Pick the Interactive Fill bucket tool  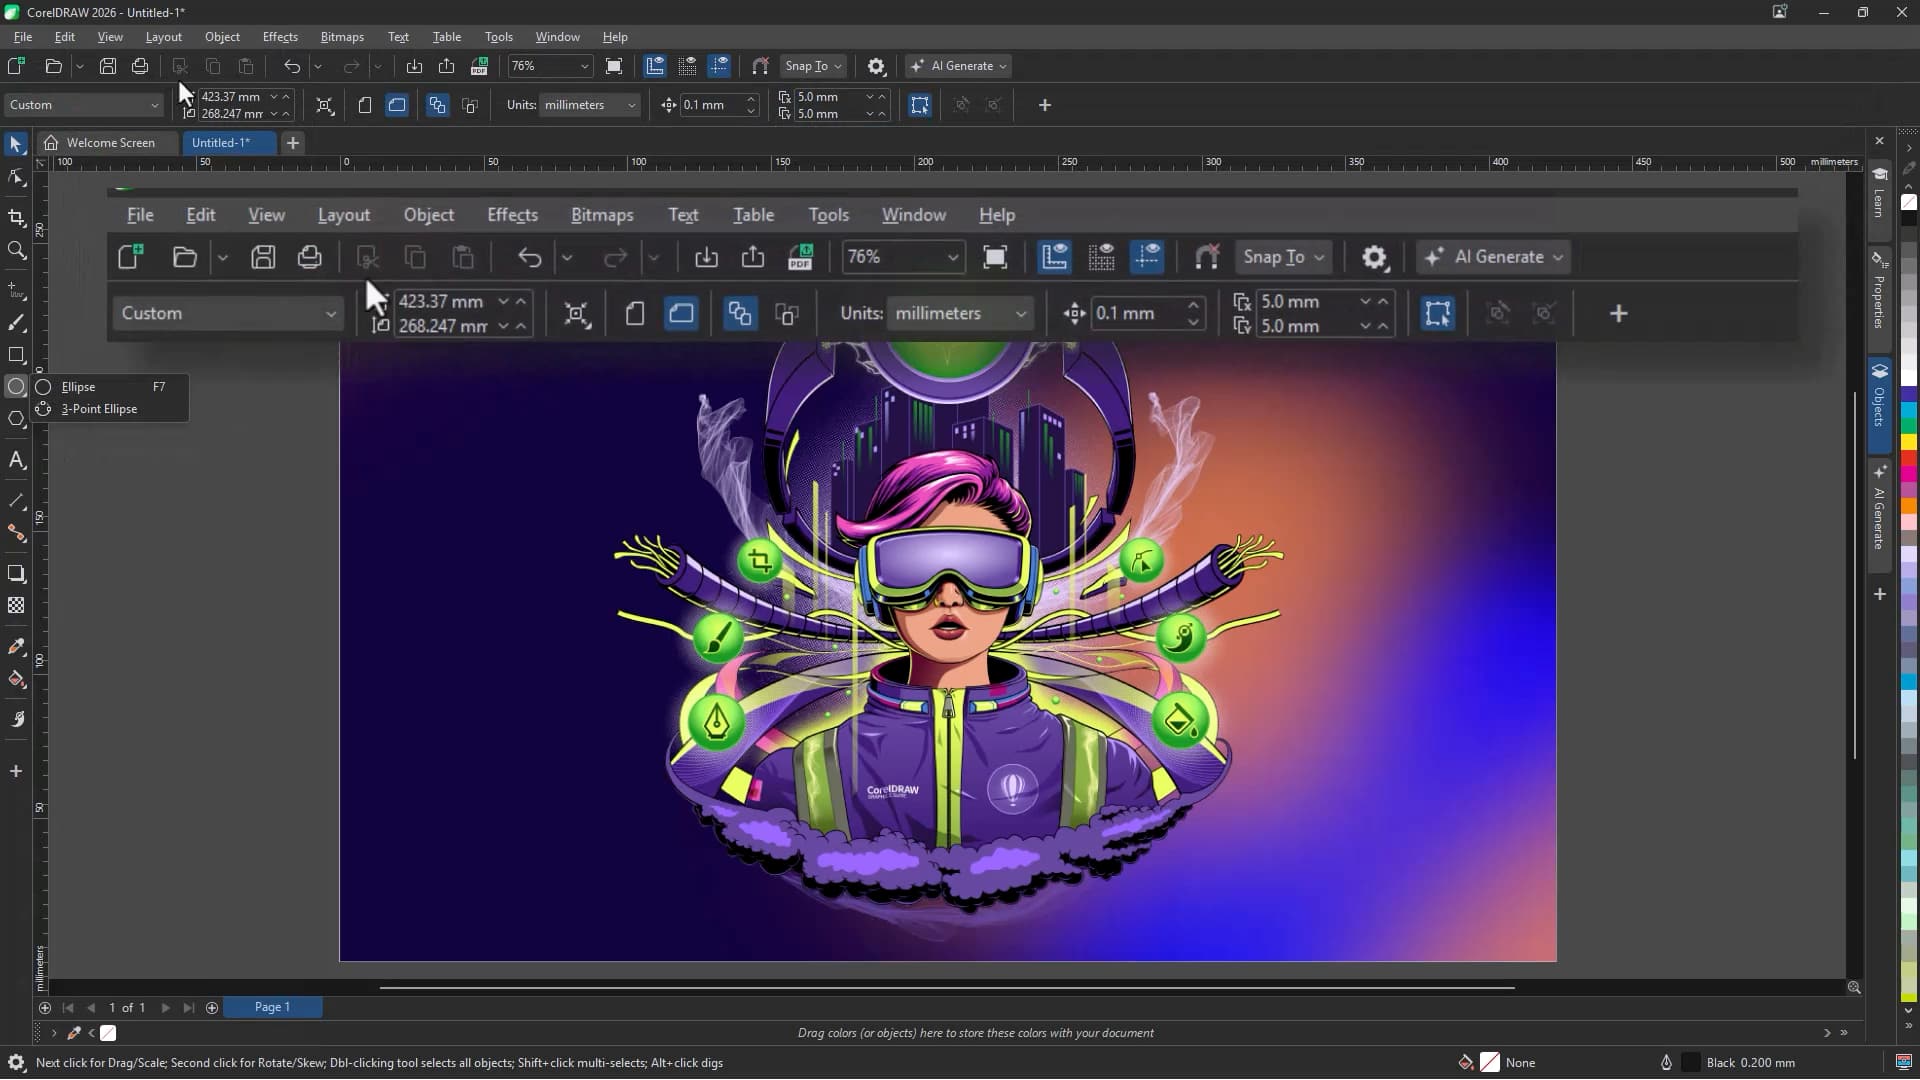(x=16, y=679)
